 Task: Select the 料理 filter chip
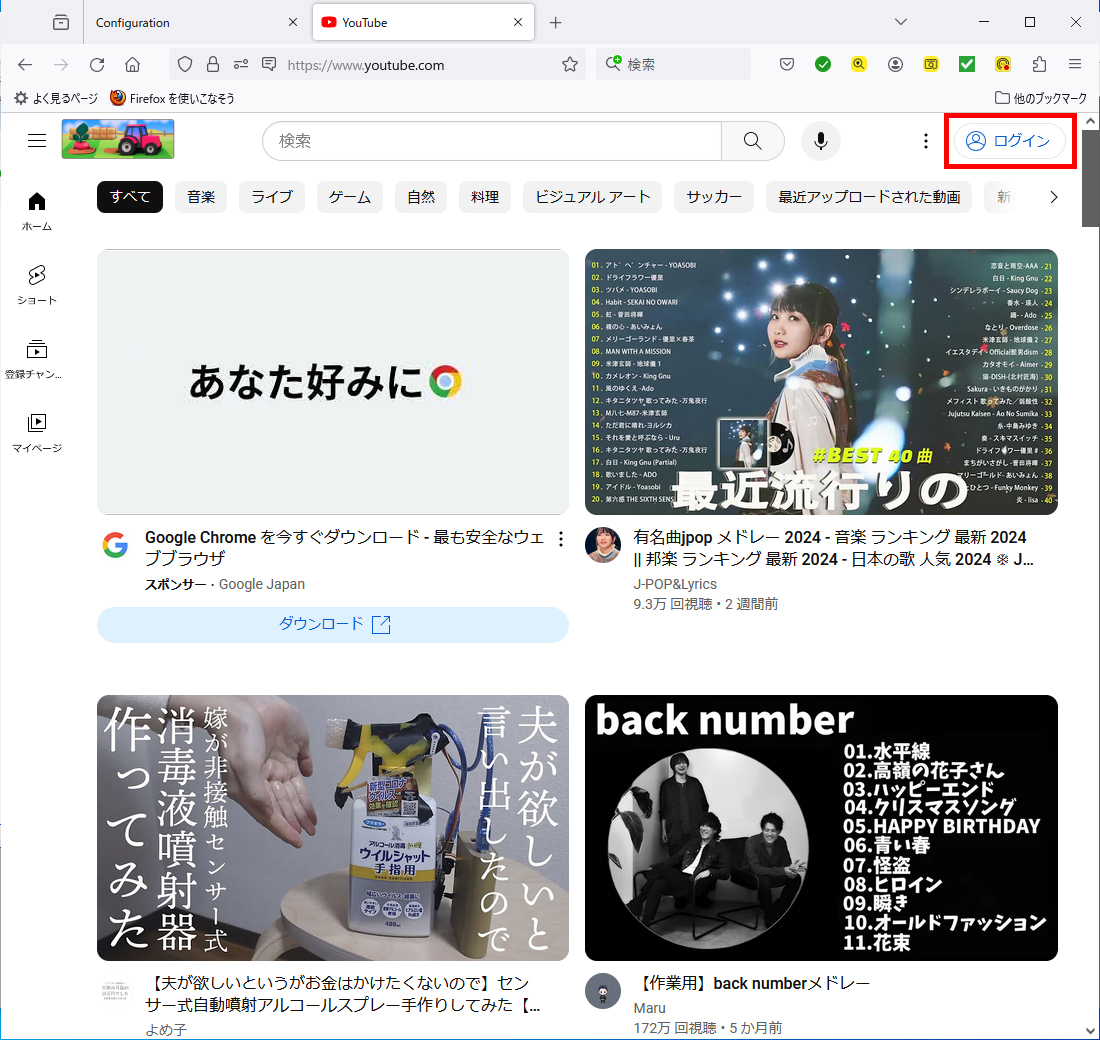[485, 197]
